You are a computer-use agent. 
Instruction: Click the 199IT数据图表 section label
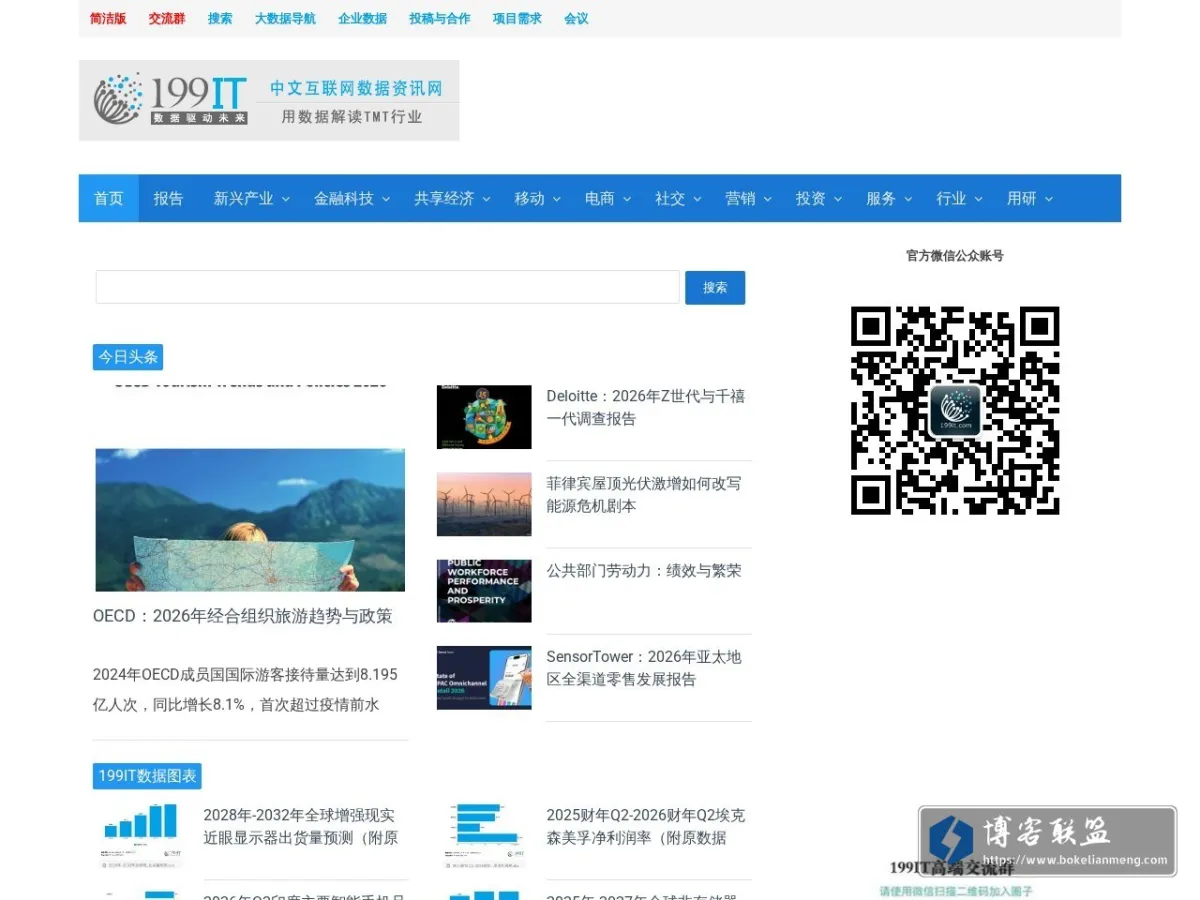point(147,775)
